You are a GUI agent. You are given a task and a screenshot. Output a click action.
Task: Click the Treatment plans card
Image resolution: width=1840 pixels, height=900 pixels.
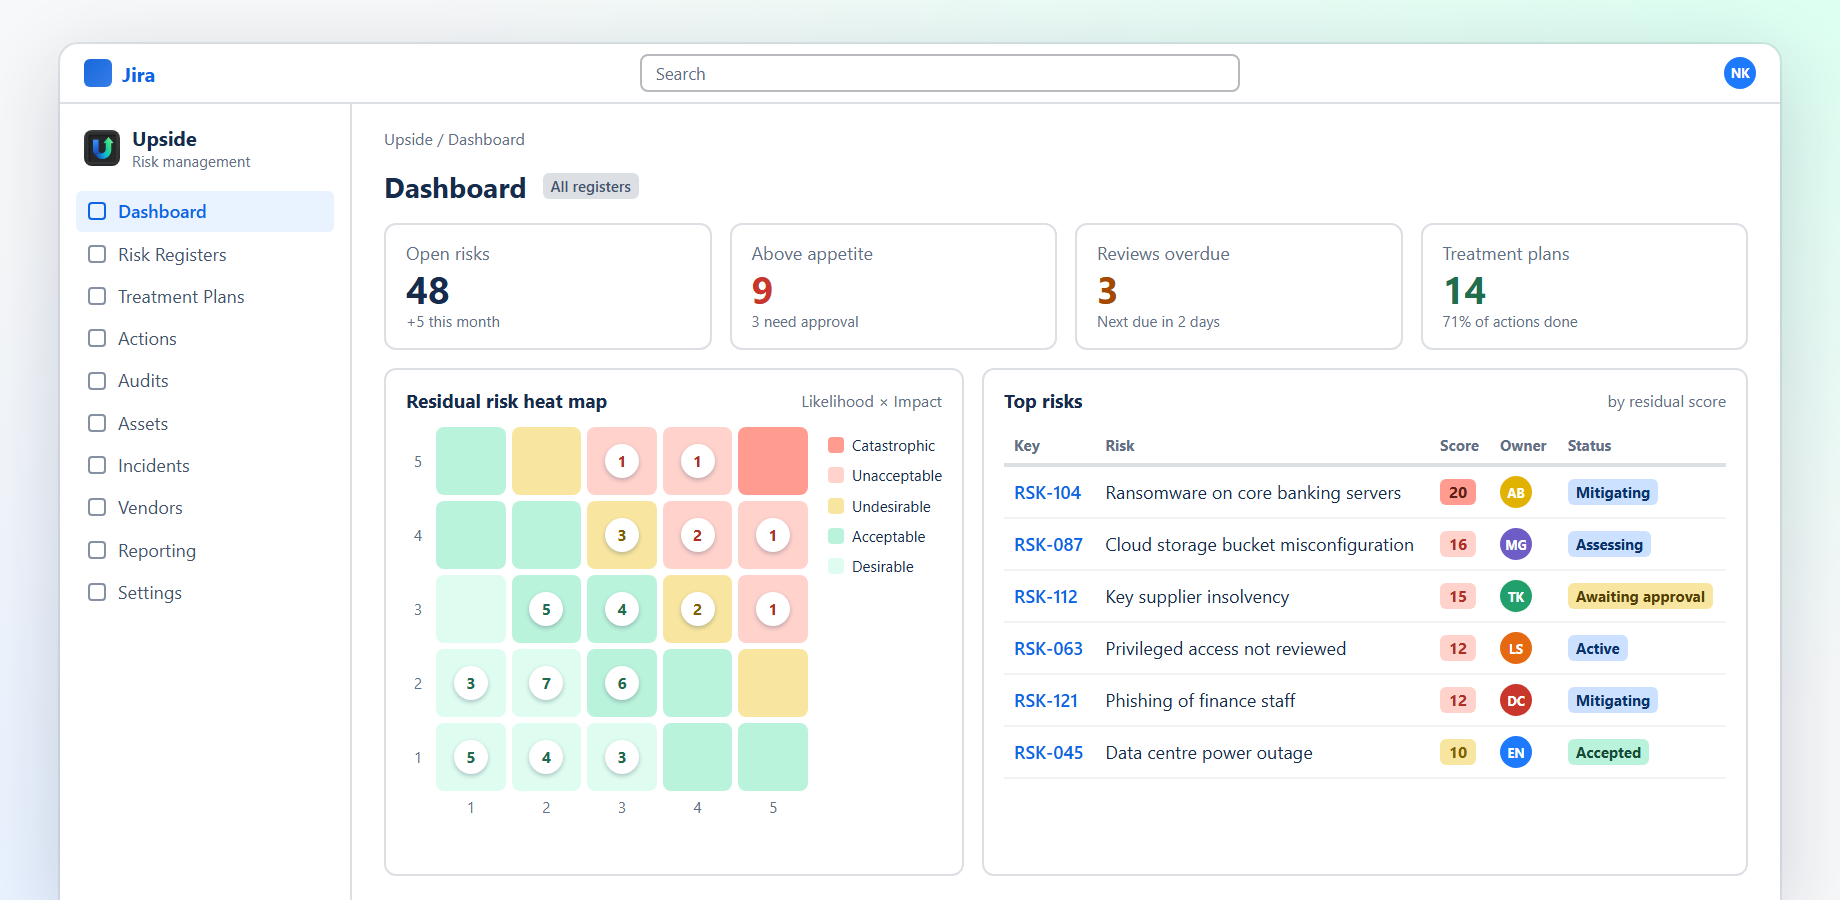pyautogui.click(x=1584, y=286)
